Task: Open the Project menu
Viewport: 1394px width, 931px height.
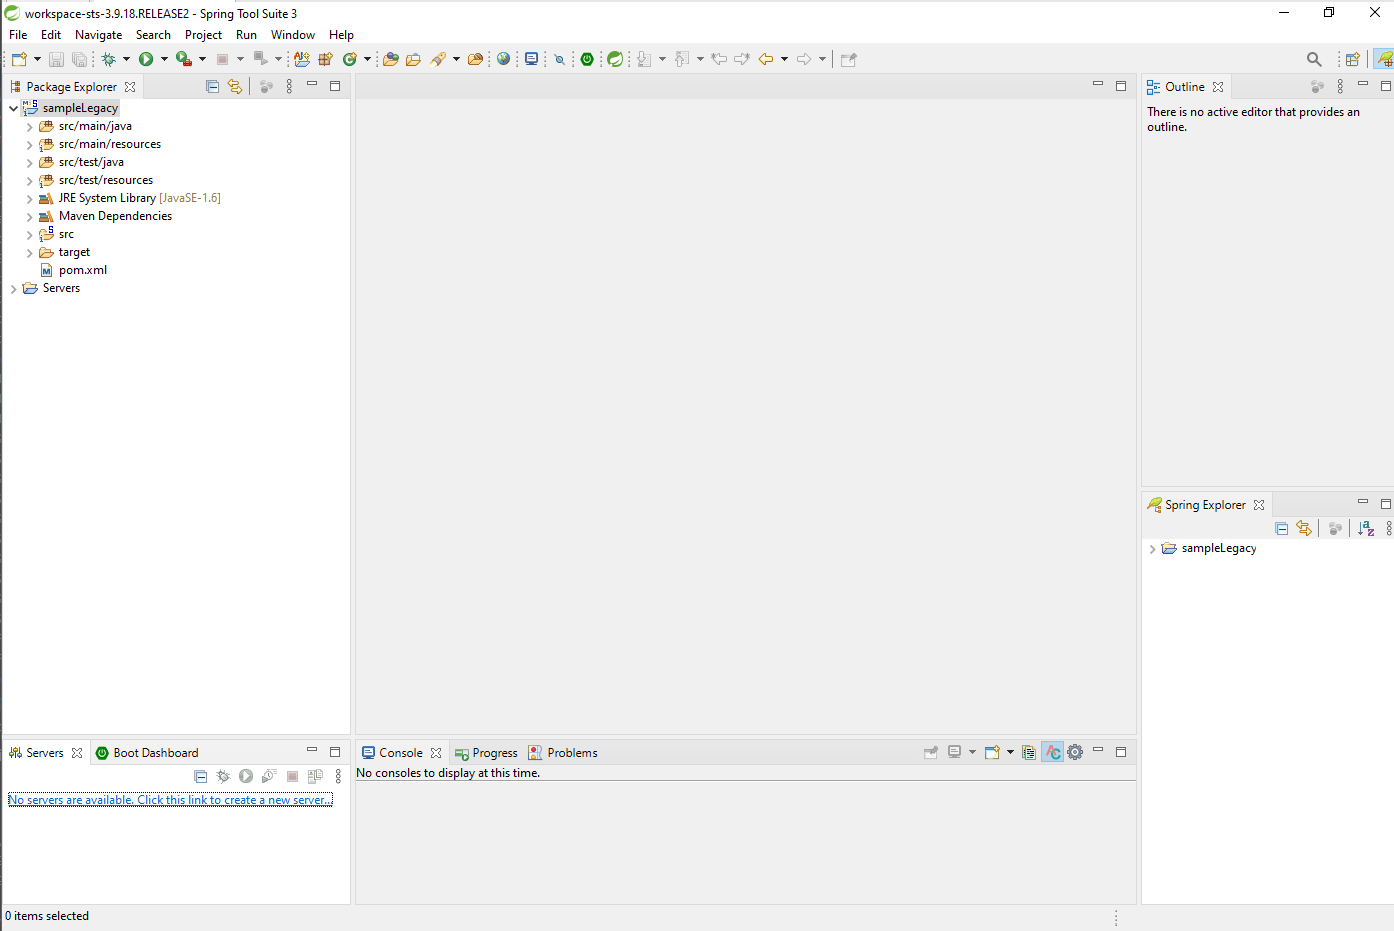Action: click(x=203, y=35)
